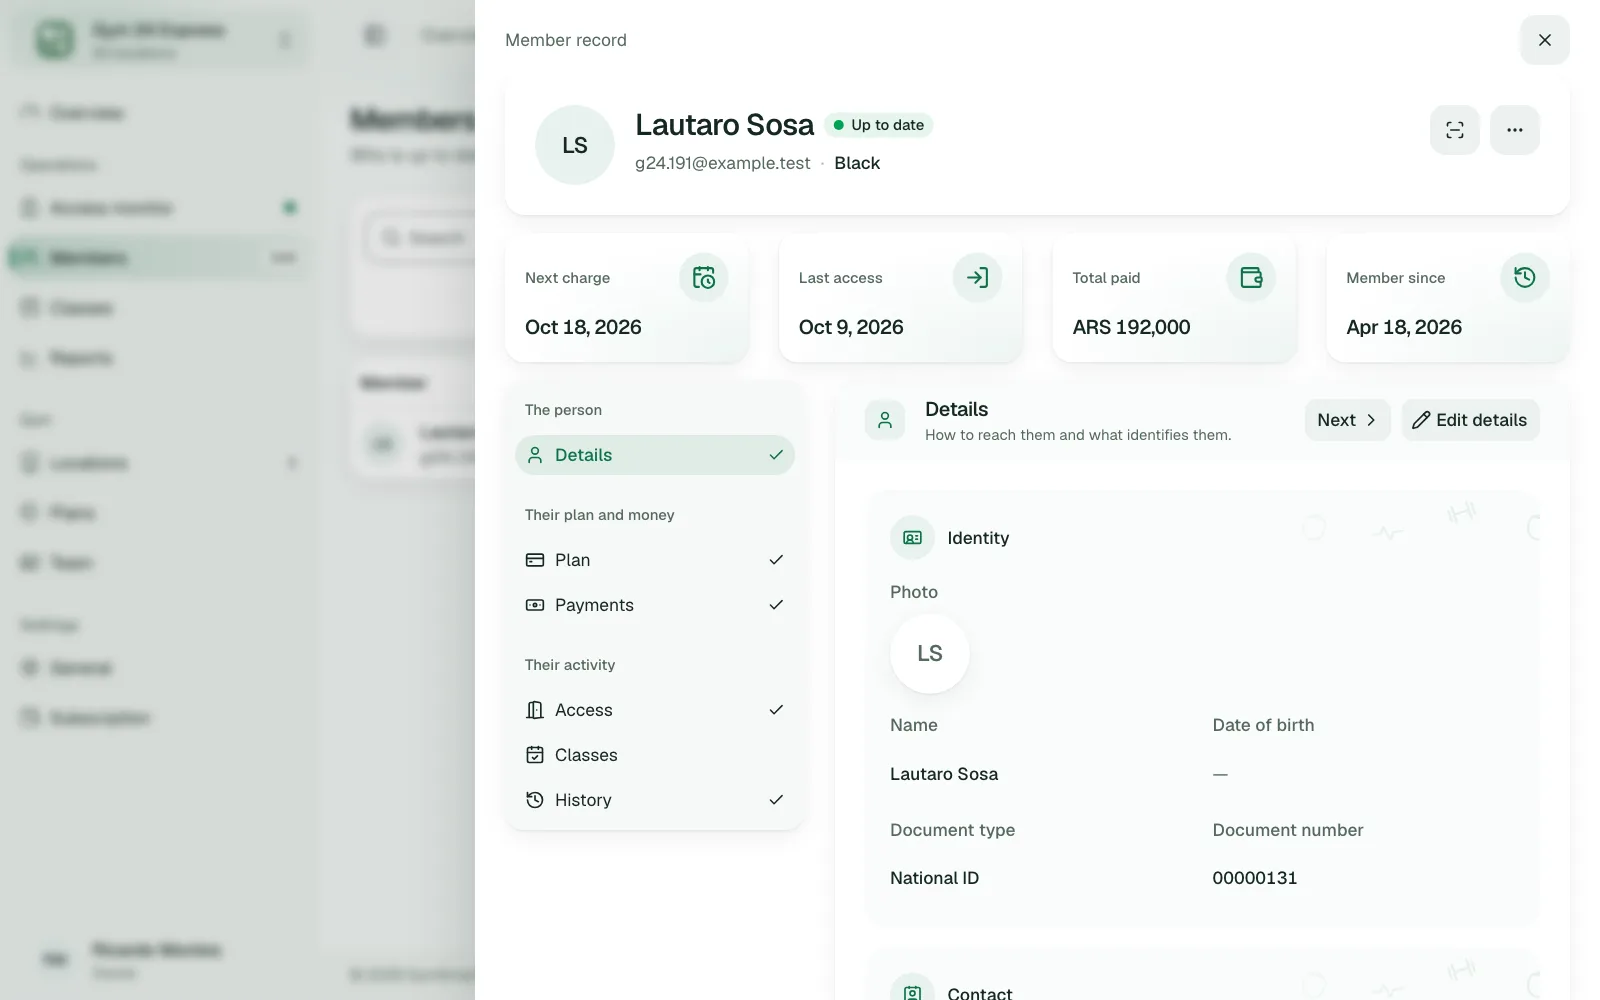
Task: Click the LS avatar in header
Action: tap(575, 145)
